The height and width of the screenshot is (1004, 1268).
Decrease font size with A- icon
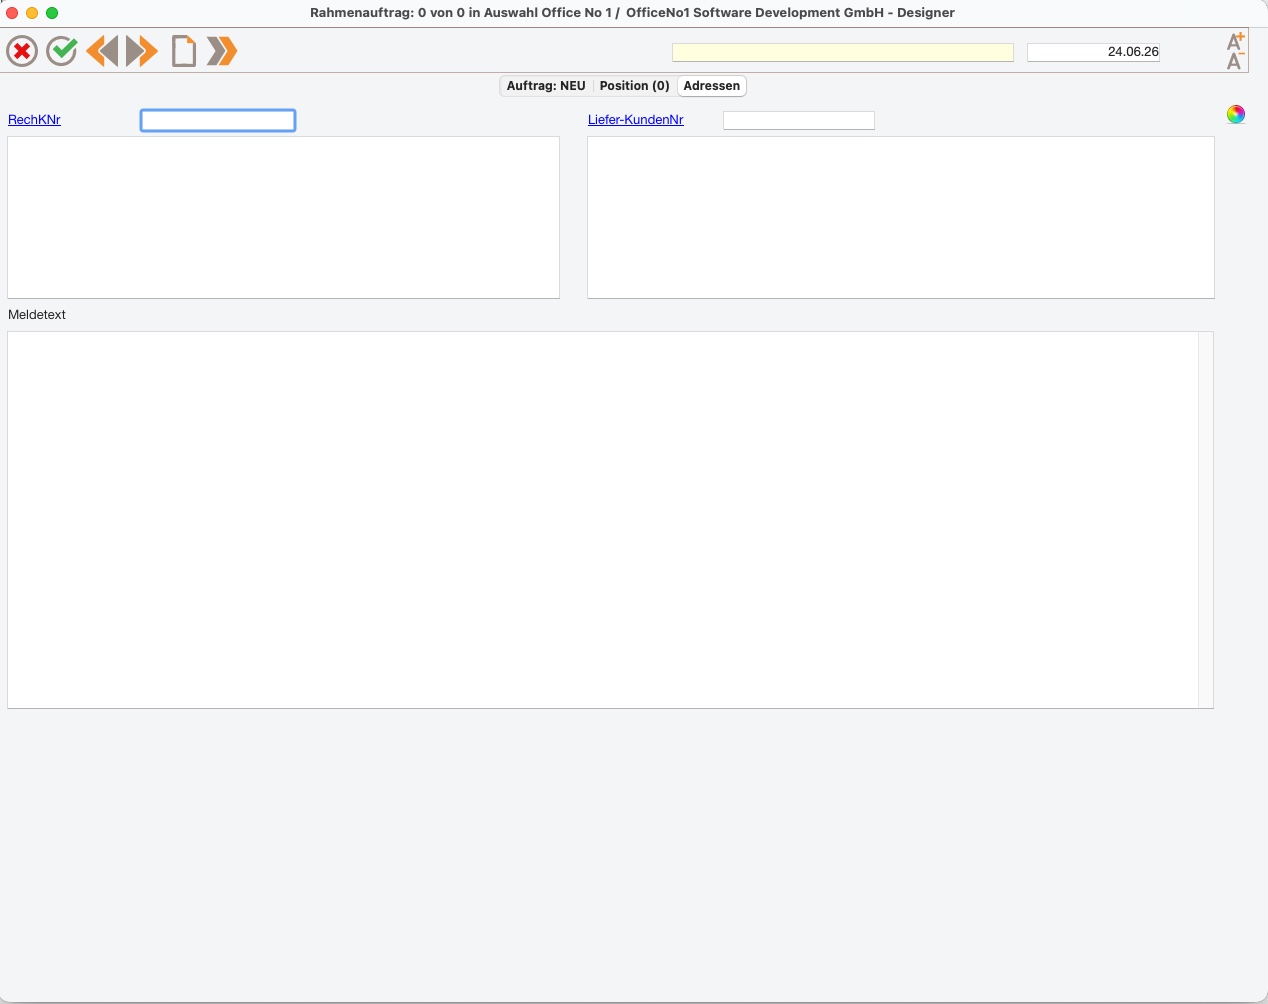1236,61
